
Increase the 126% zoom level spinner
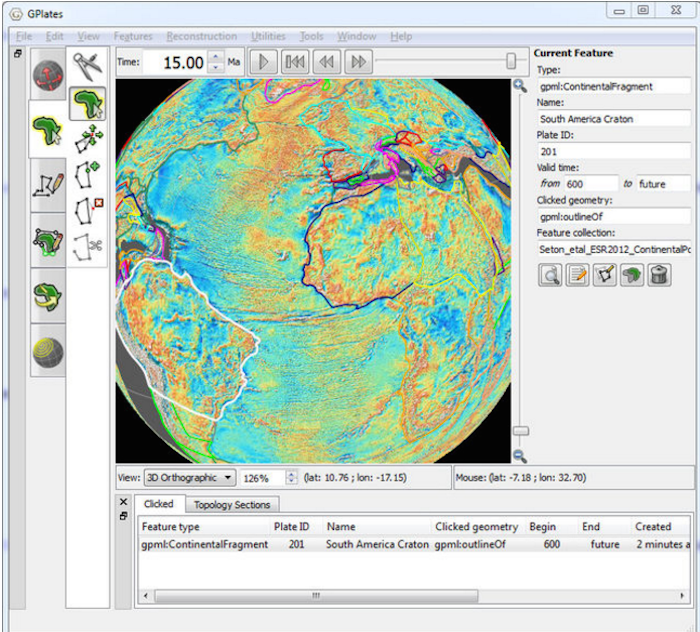(x=292, y=474)
